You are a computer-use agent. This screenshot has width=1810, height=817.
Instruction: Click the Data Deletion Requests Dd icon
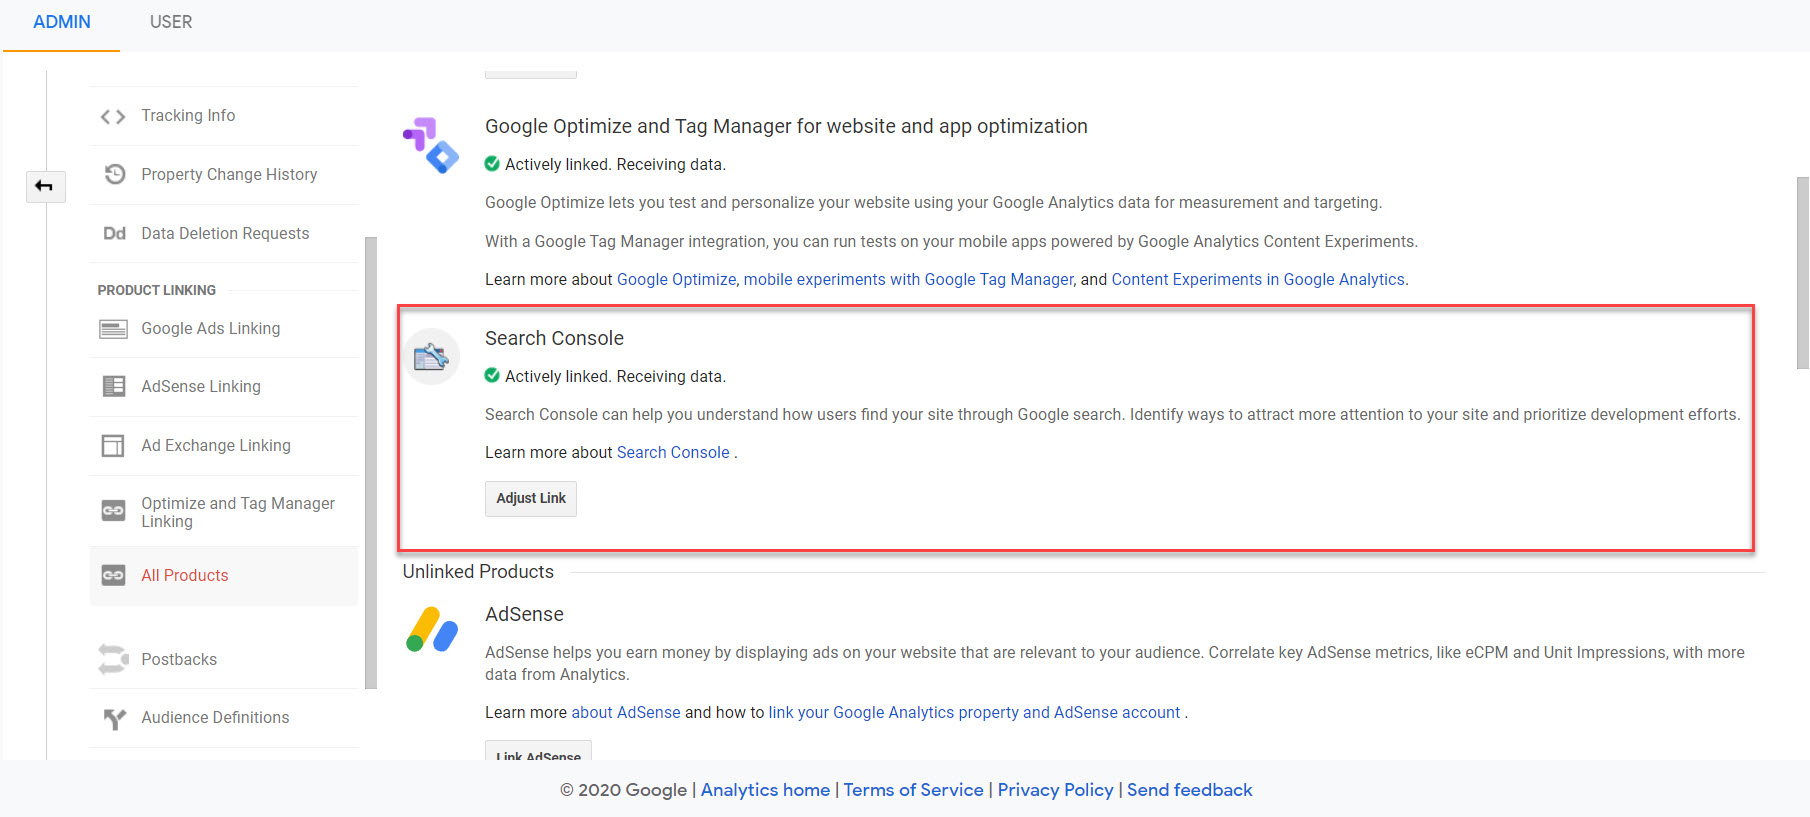coord(114,233)
